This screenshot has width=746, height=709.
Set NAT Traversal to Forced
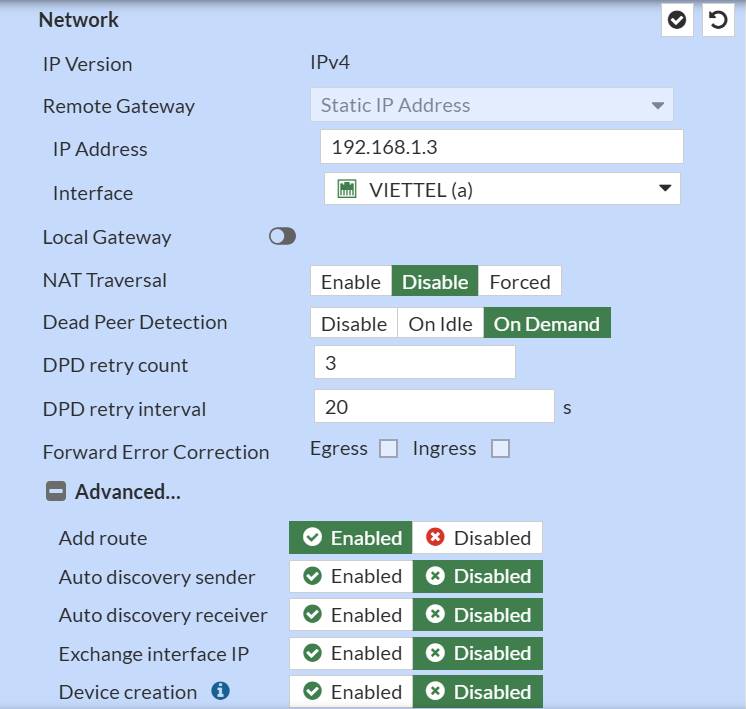pyautogui.click(x=519, y=282)
